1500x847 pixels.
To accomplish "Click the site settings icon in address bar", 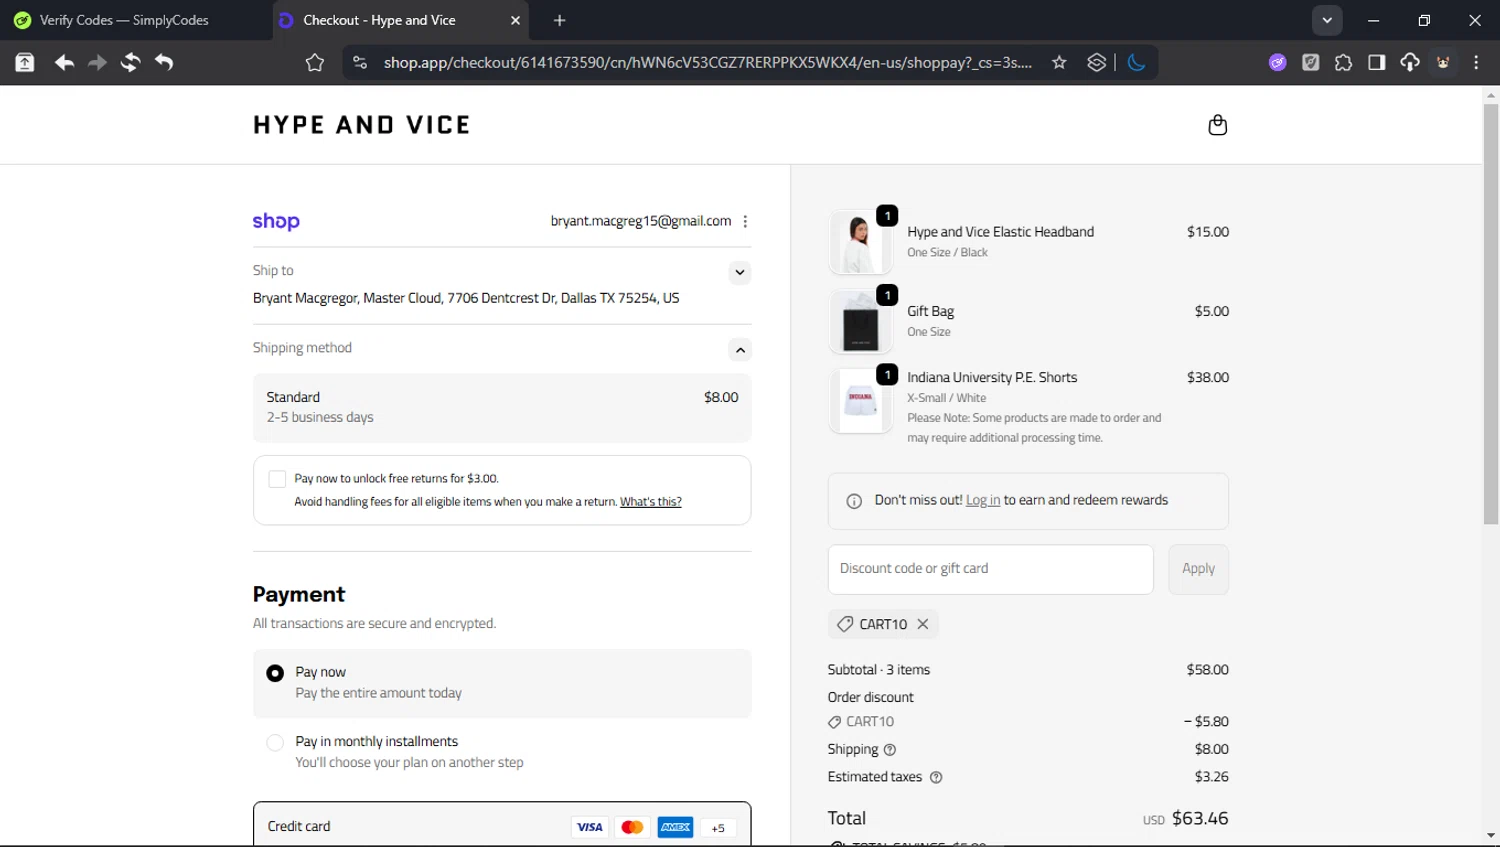I will (x=360, y=63).
